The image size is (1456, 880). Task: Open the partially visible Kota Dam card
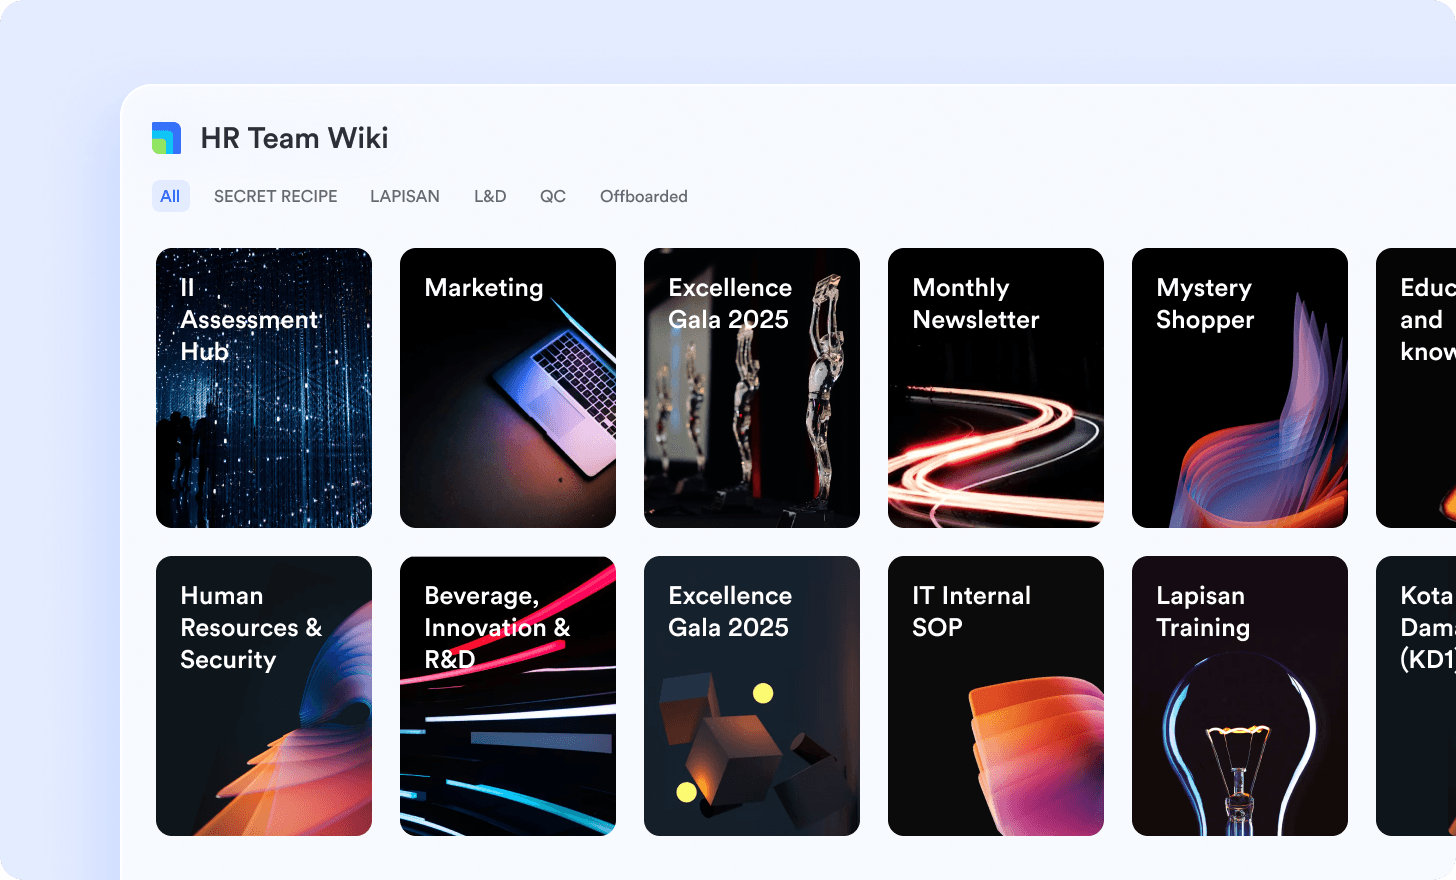(1416, 696)
